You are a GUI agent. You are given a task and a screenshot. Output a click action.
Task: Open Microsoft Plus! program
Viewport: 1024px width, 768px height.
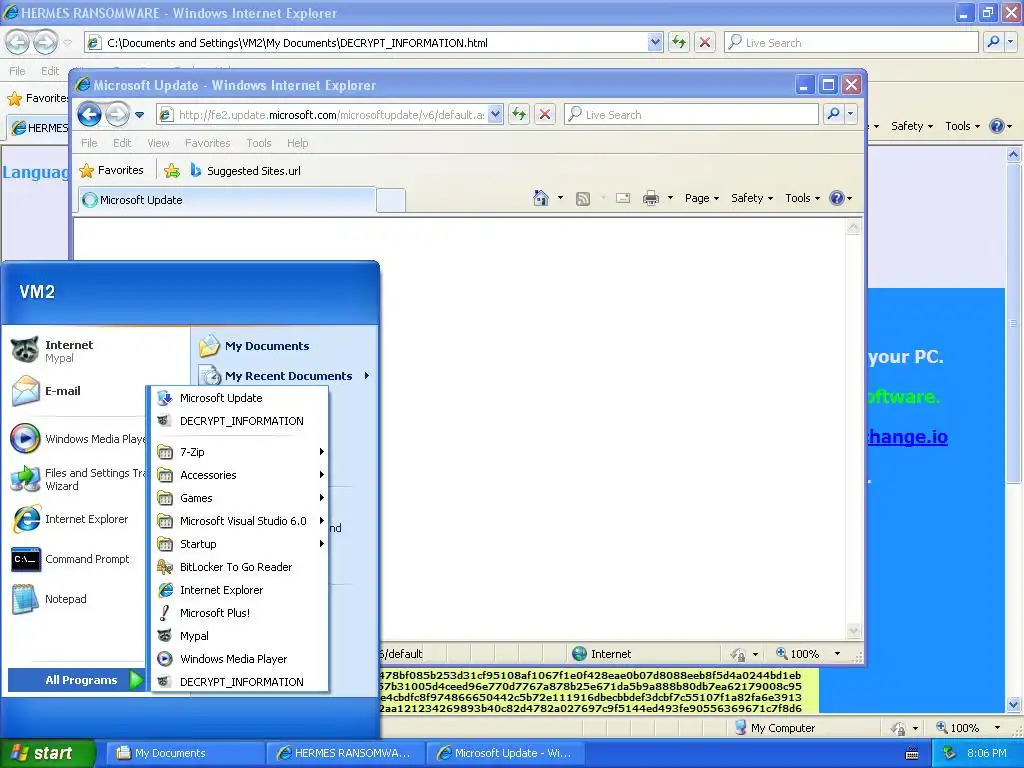click(x=240, y=613)
